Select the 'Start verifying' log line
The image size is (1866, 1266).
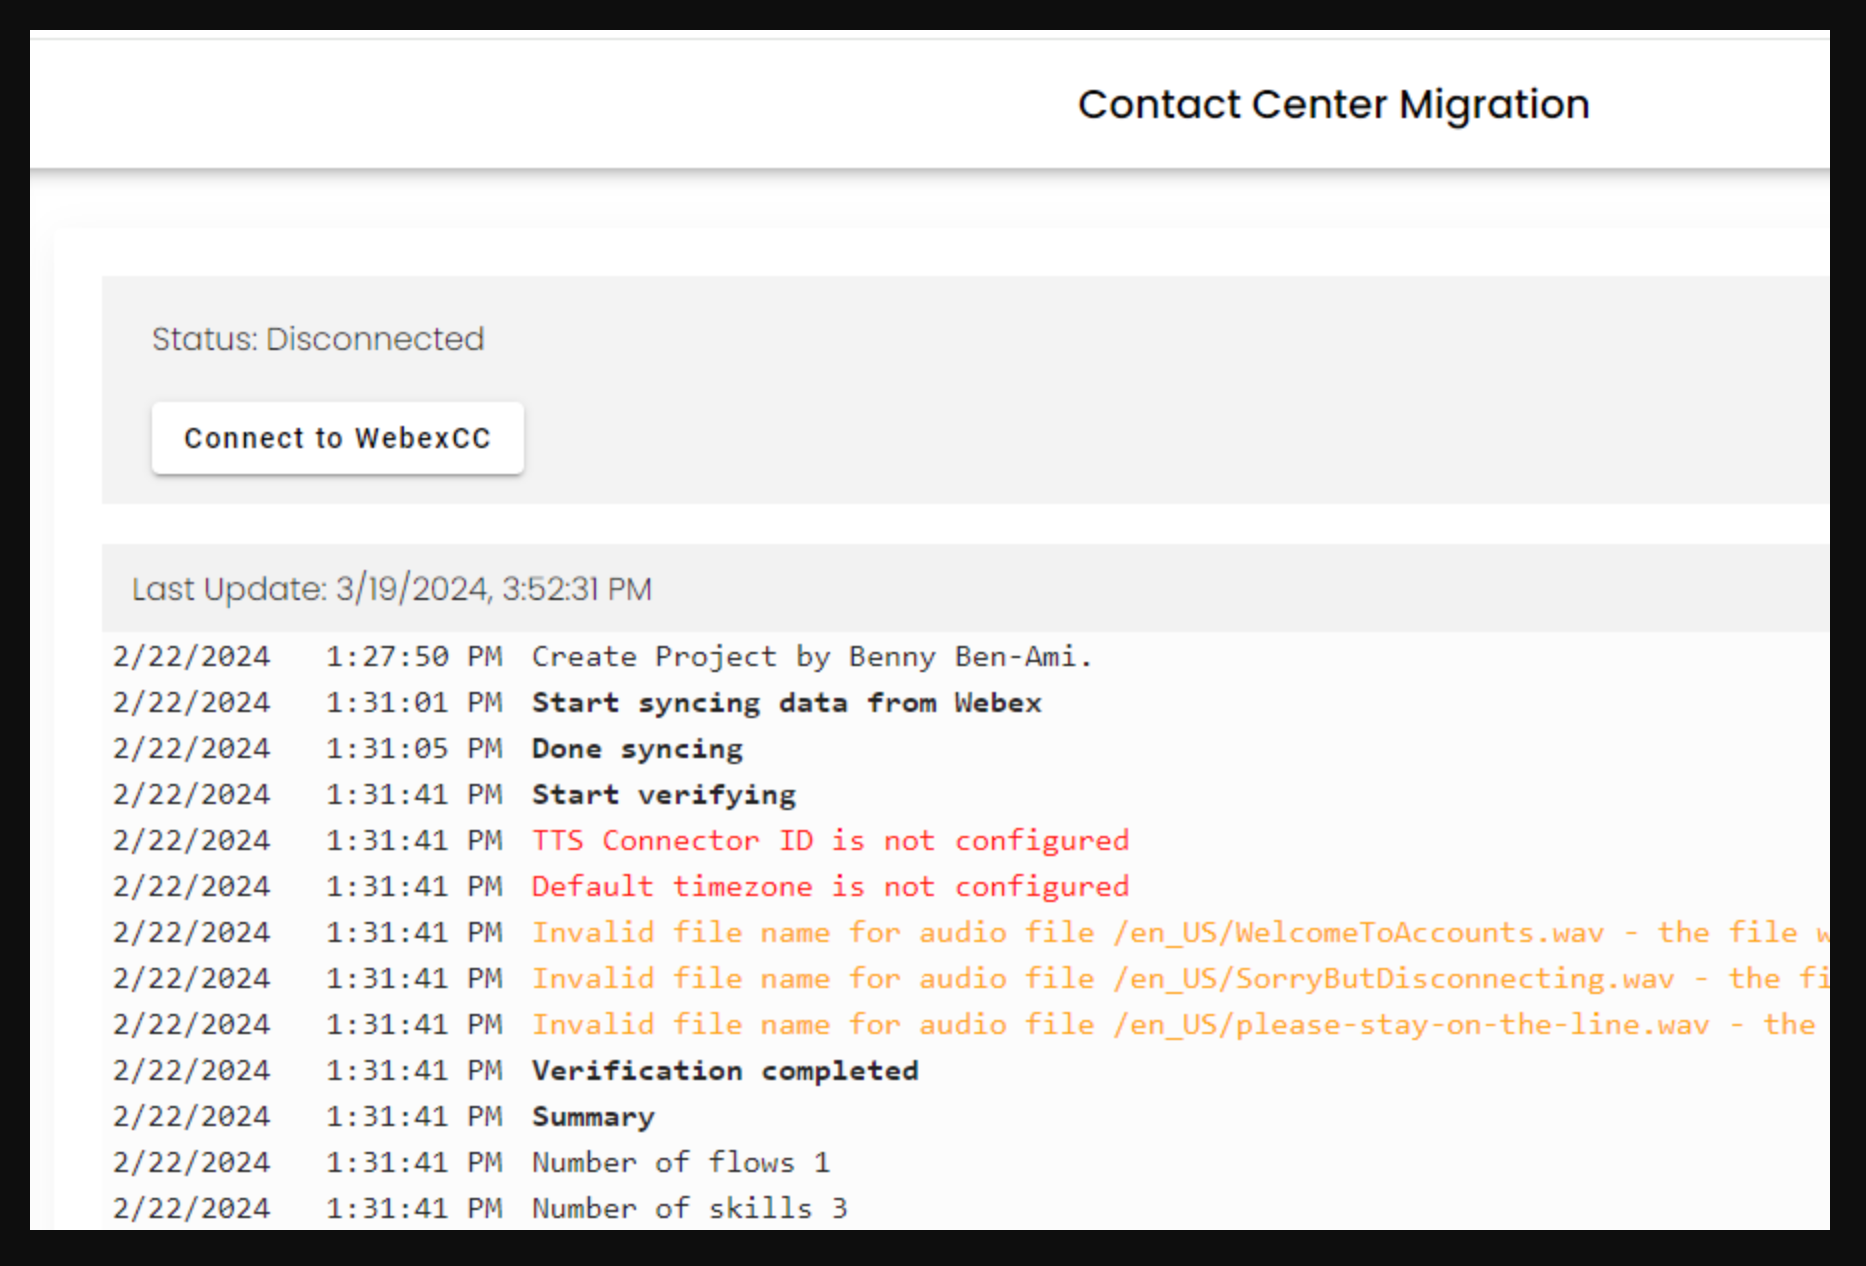point(664,795)
